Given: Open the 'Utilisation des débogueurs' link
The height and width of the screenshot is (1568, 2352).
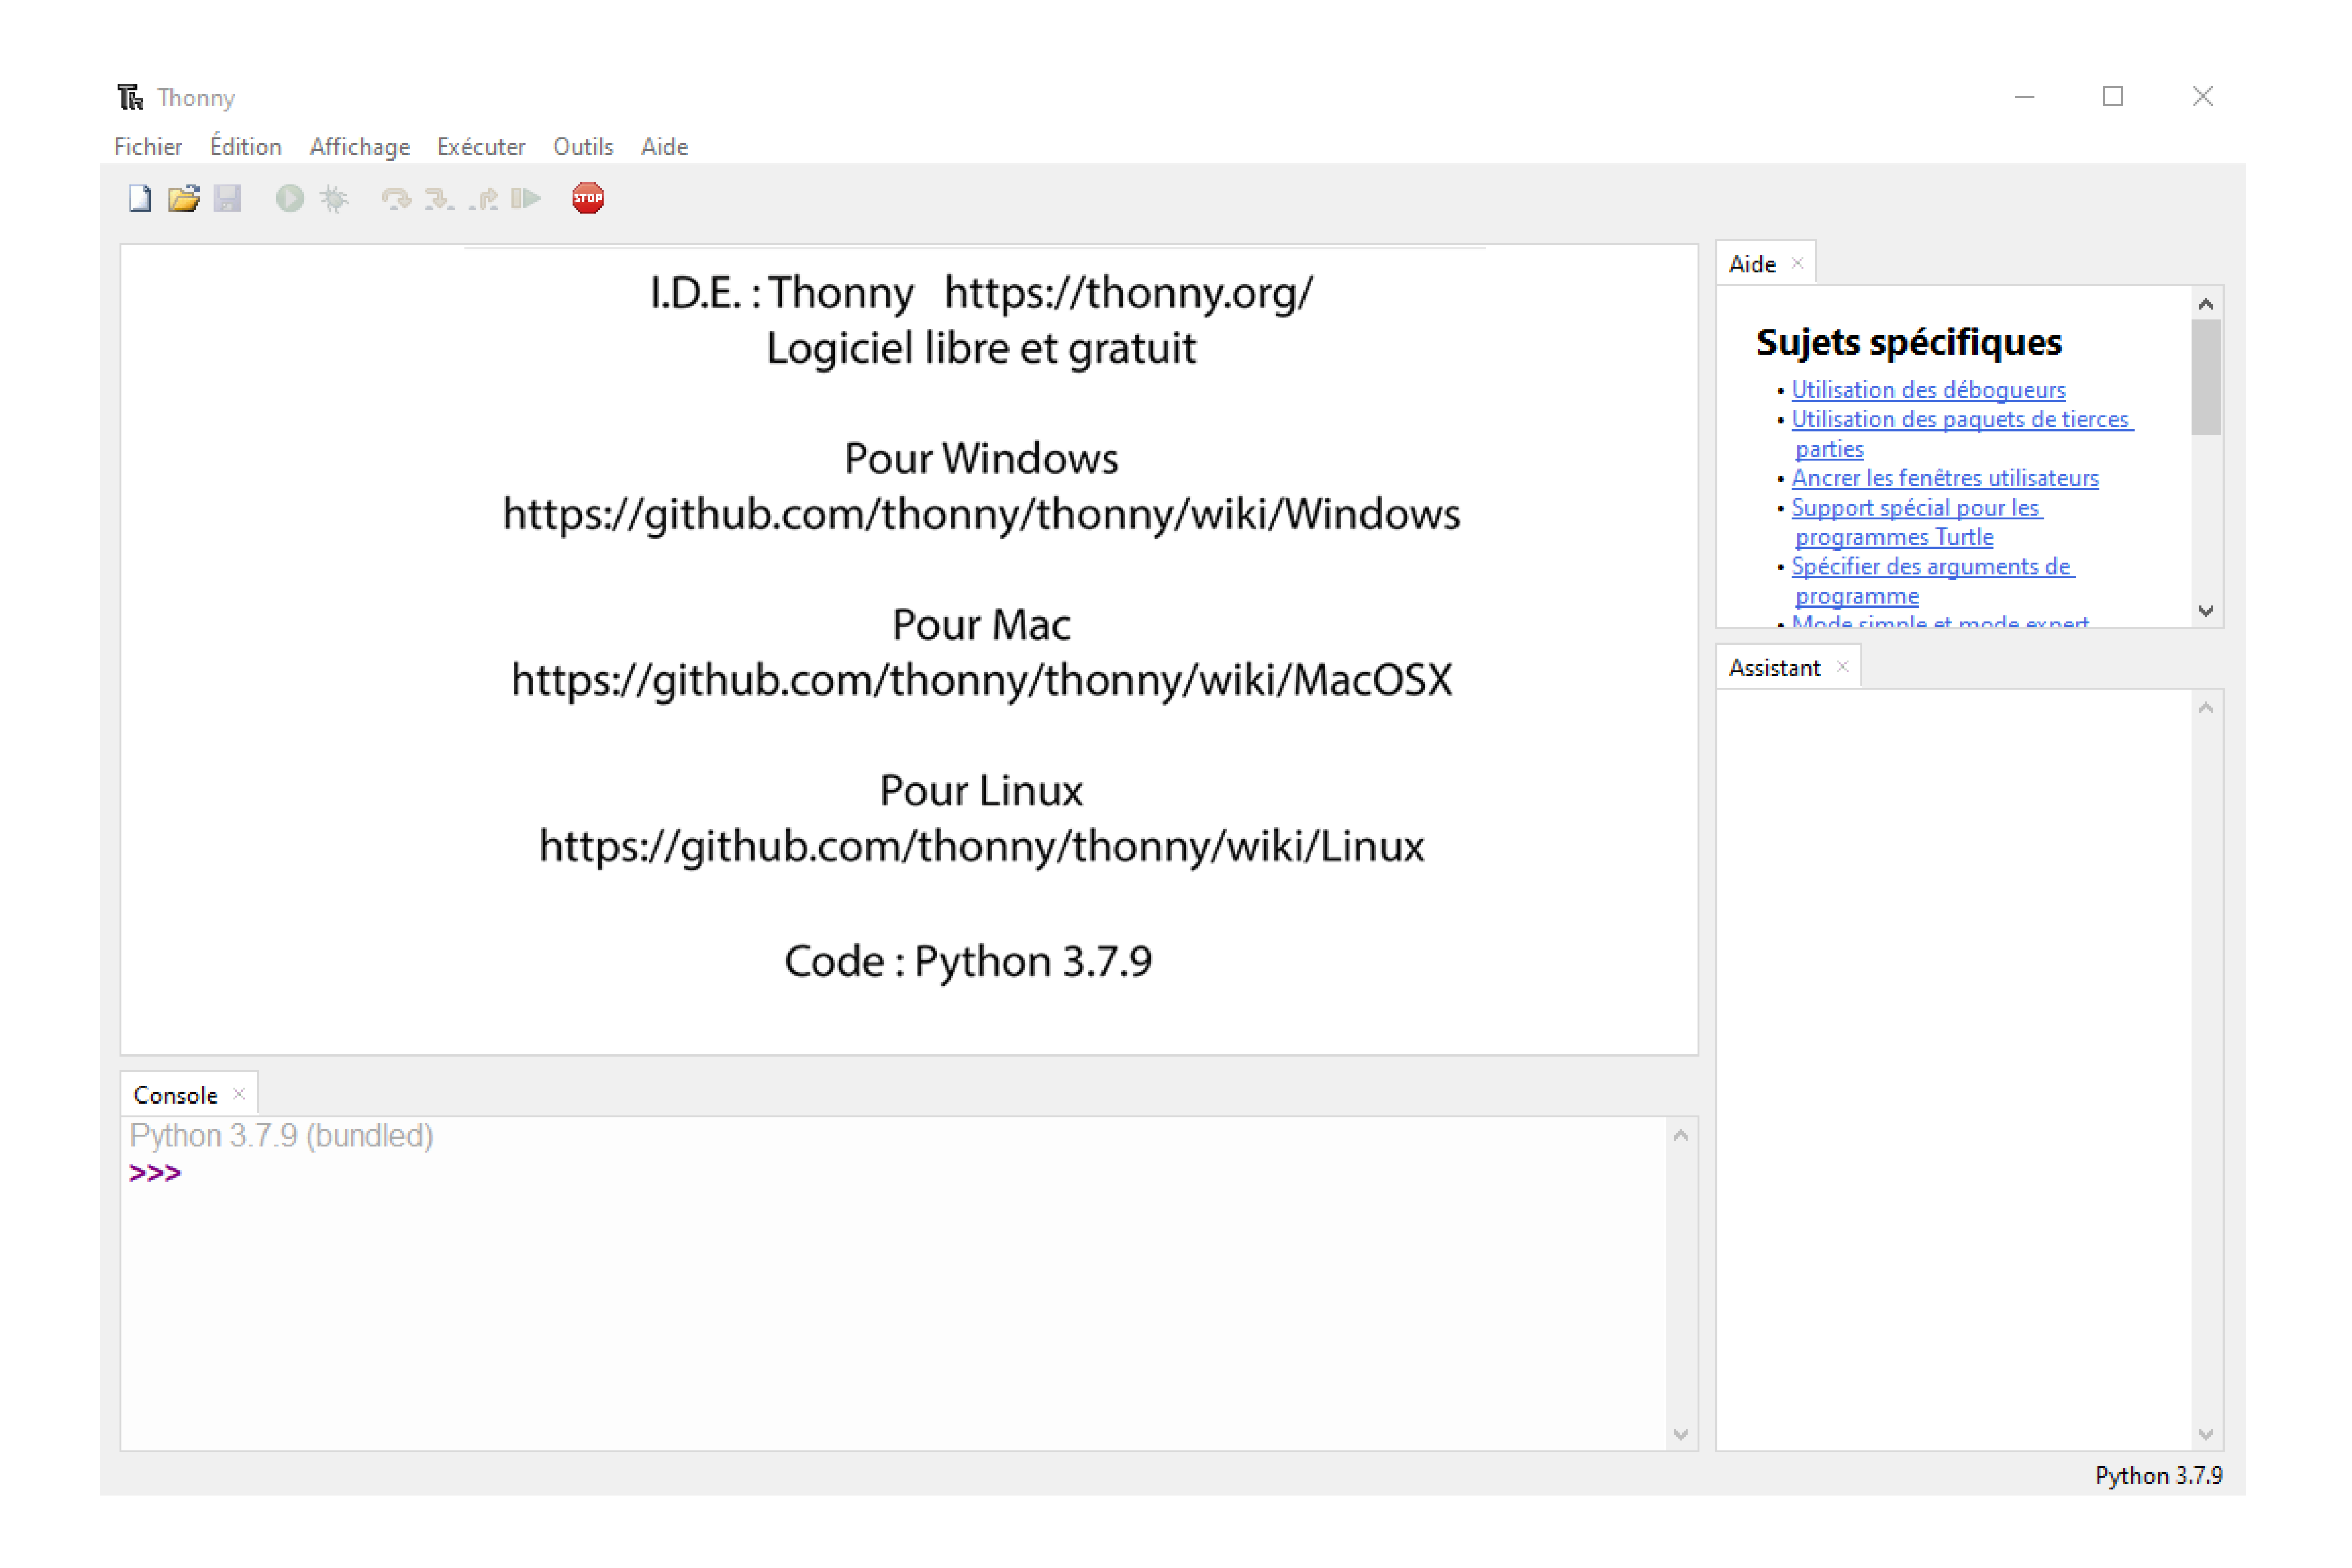Looking at the screenshot, I should (1928, 390).
